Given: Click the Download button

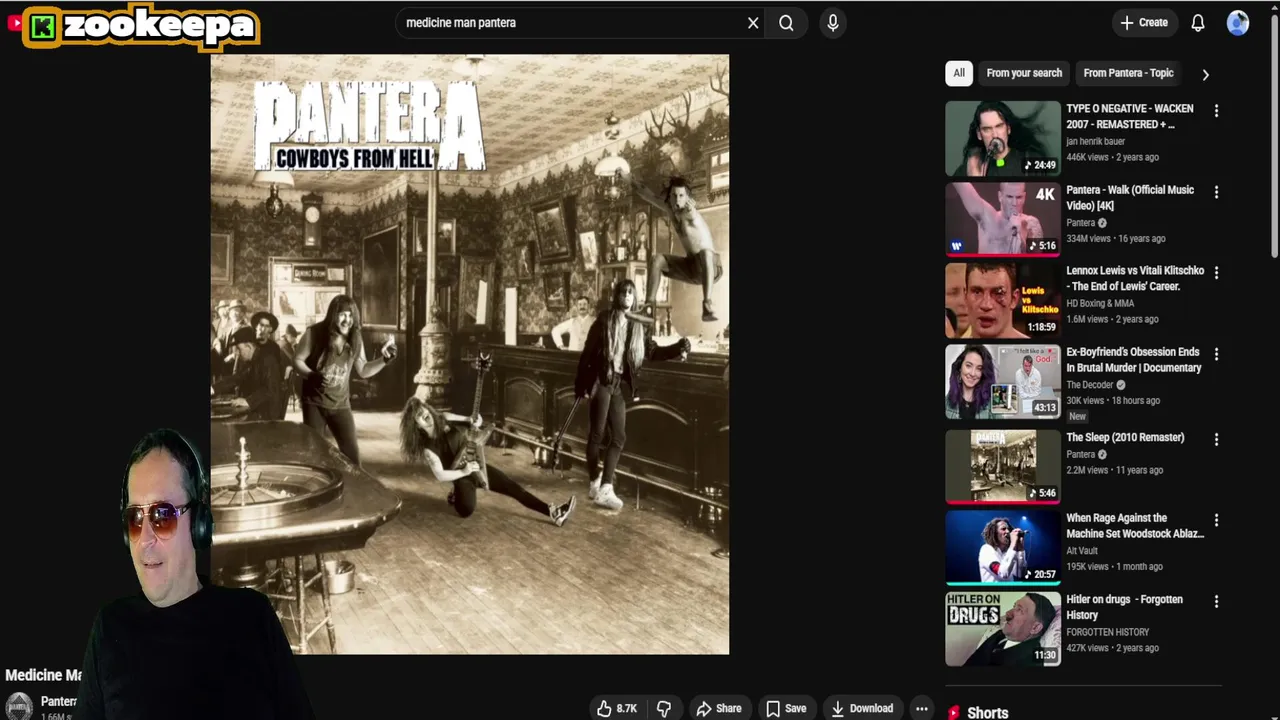Looking at the screenshot, I should coord(862,708).
